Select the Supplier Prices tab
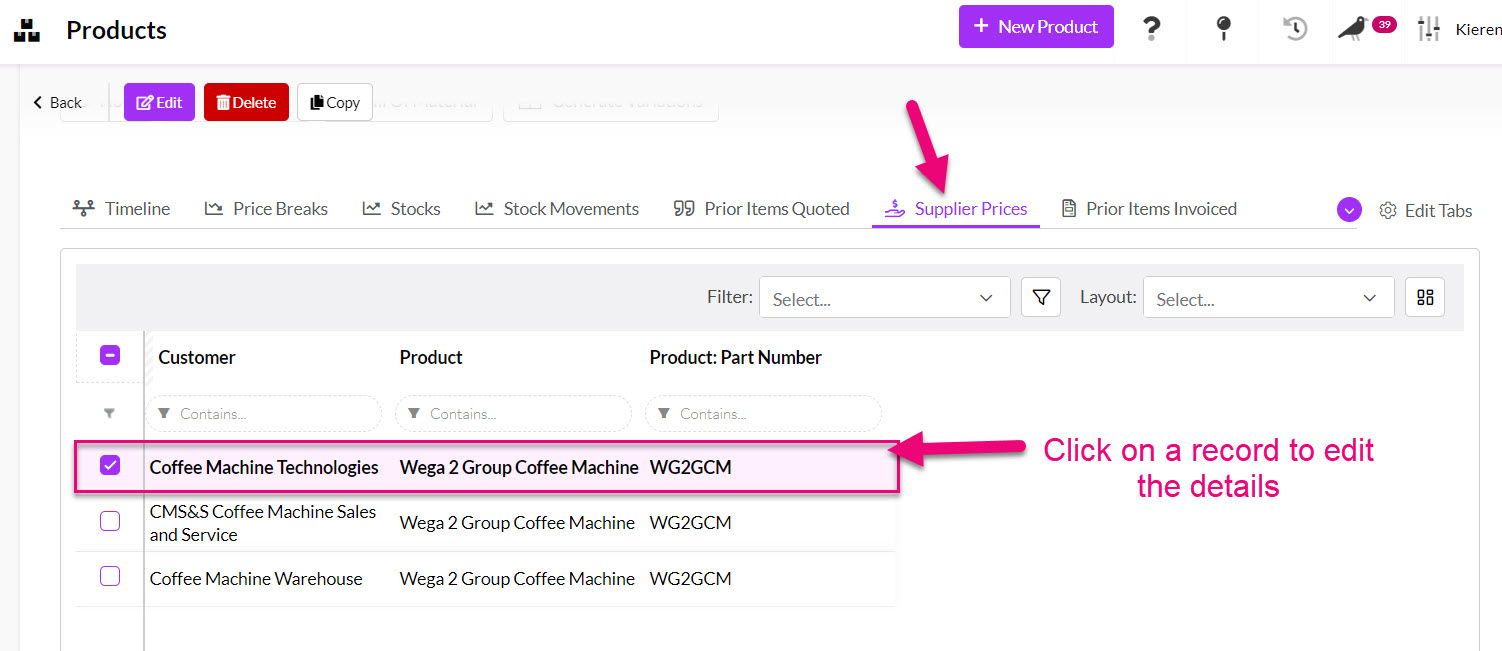Screen dimensions: 1502x651 [x=956, y=209]
